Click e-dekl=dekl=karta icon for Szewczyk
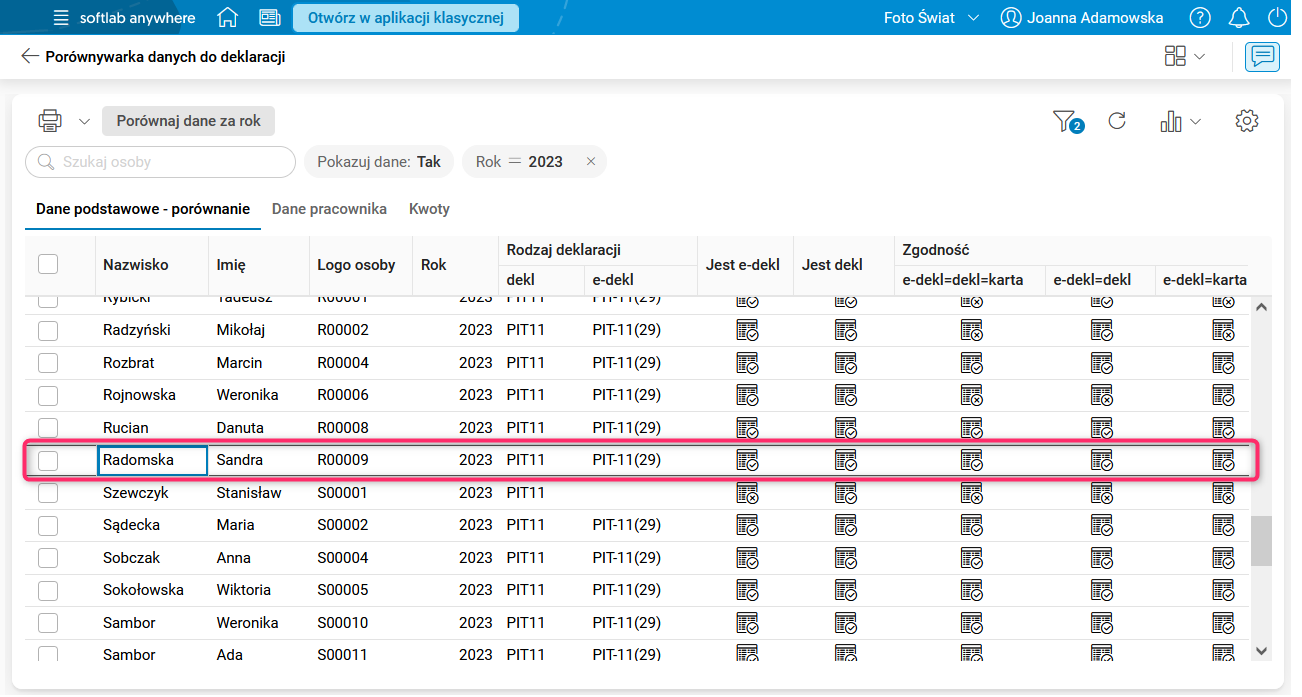This screenshot has height=697, width=1302. [x=972, y=493]
